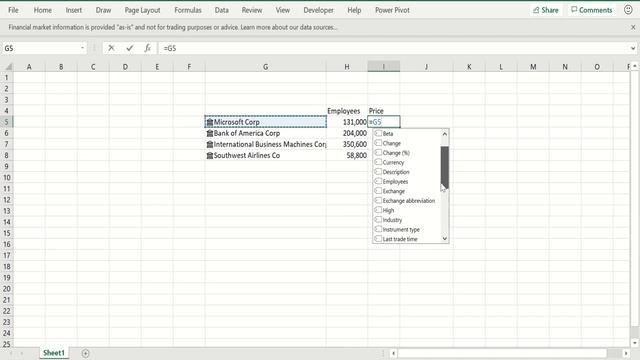The width and height of the screenshot is (640, 360).
Task: Open the Help ribbon tab
Action: (x=354, y=10)
